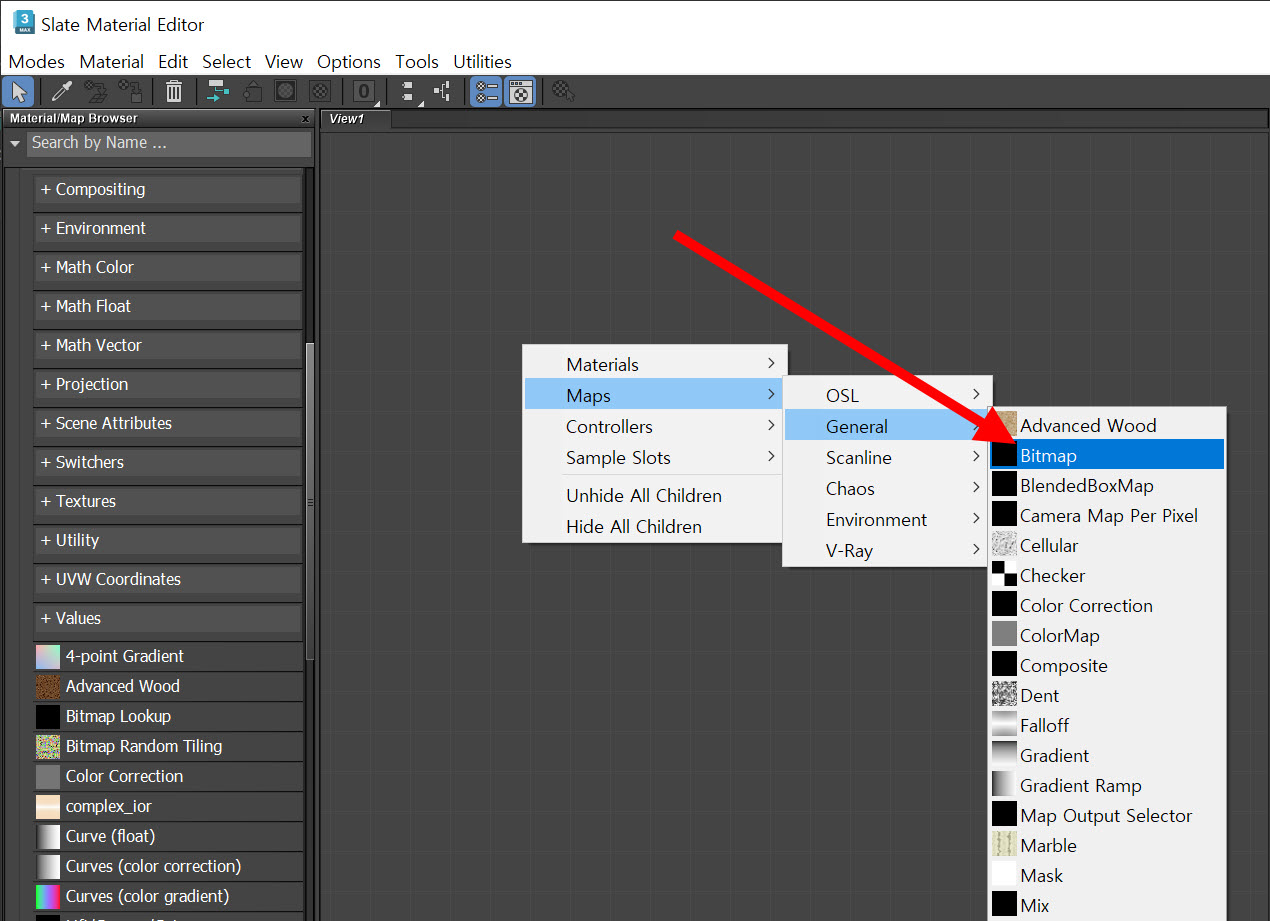The height and width of the screenshot is (921, 1270).
Task: Expand the UVW Coordinates group
Action: pyautogui.click(x=168, y=580)
